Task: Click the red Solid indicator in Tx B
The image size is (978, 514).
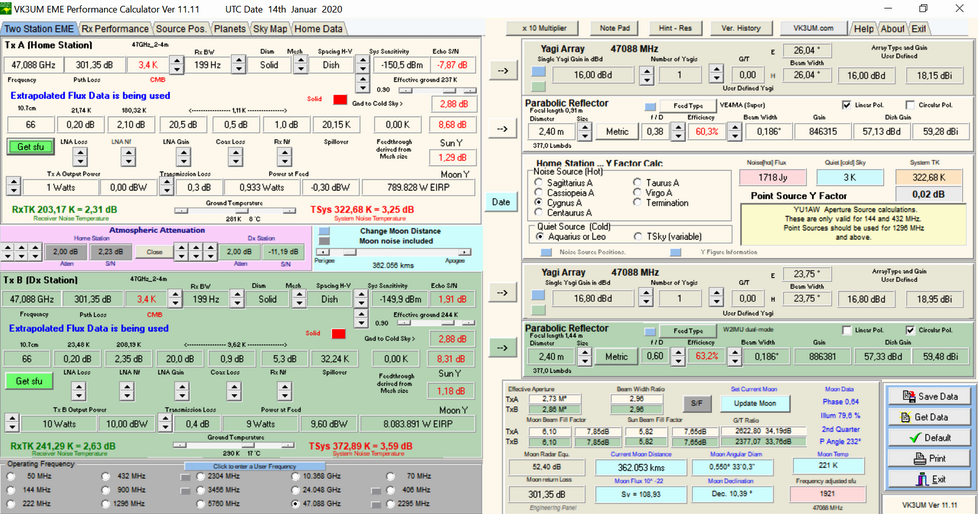Action: point(339,334)
